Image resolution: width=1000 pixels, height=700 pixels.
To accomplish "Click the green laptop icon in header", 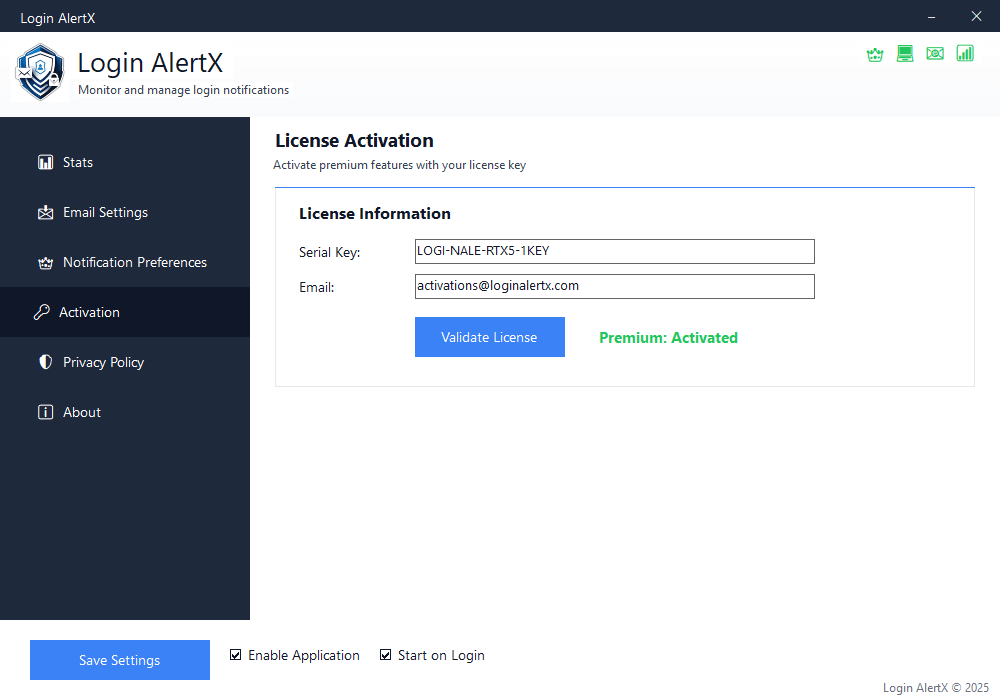I will point(904,54).
